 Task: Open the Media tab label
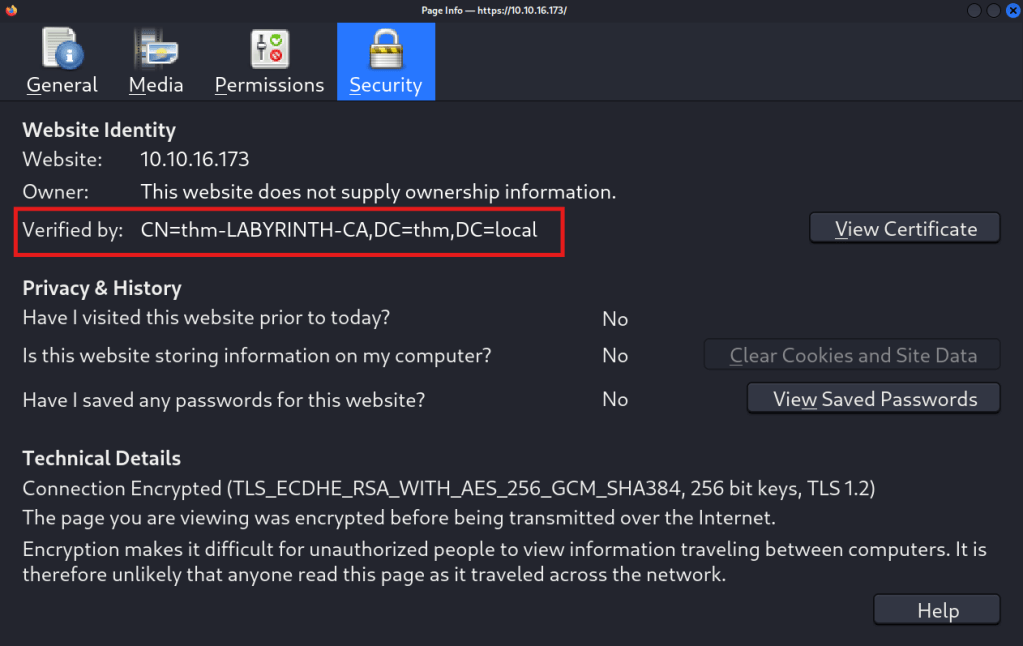[x=156, y=85]
